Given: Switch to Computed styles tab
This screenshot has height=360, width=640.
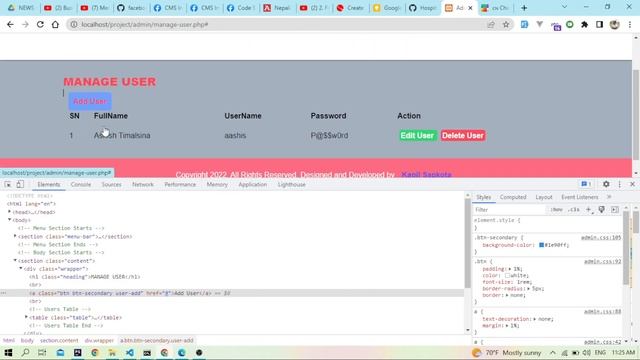Looking at the screenshot, I should pos(513,197).
